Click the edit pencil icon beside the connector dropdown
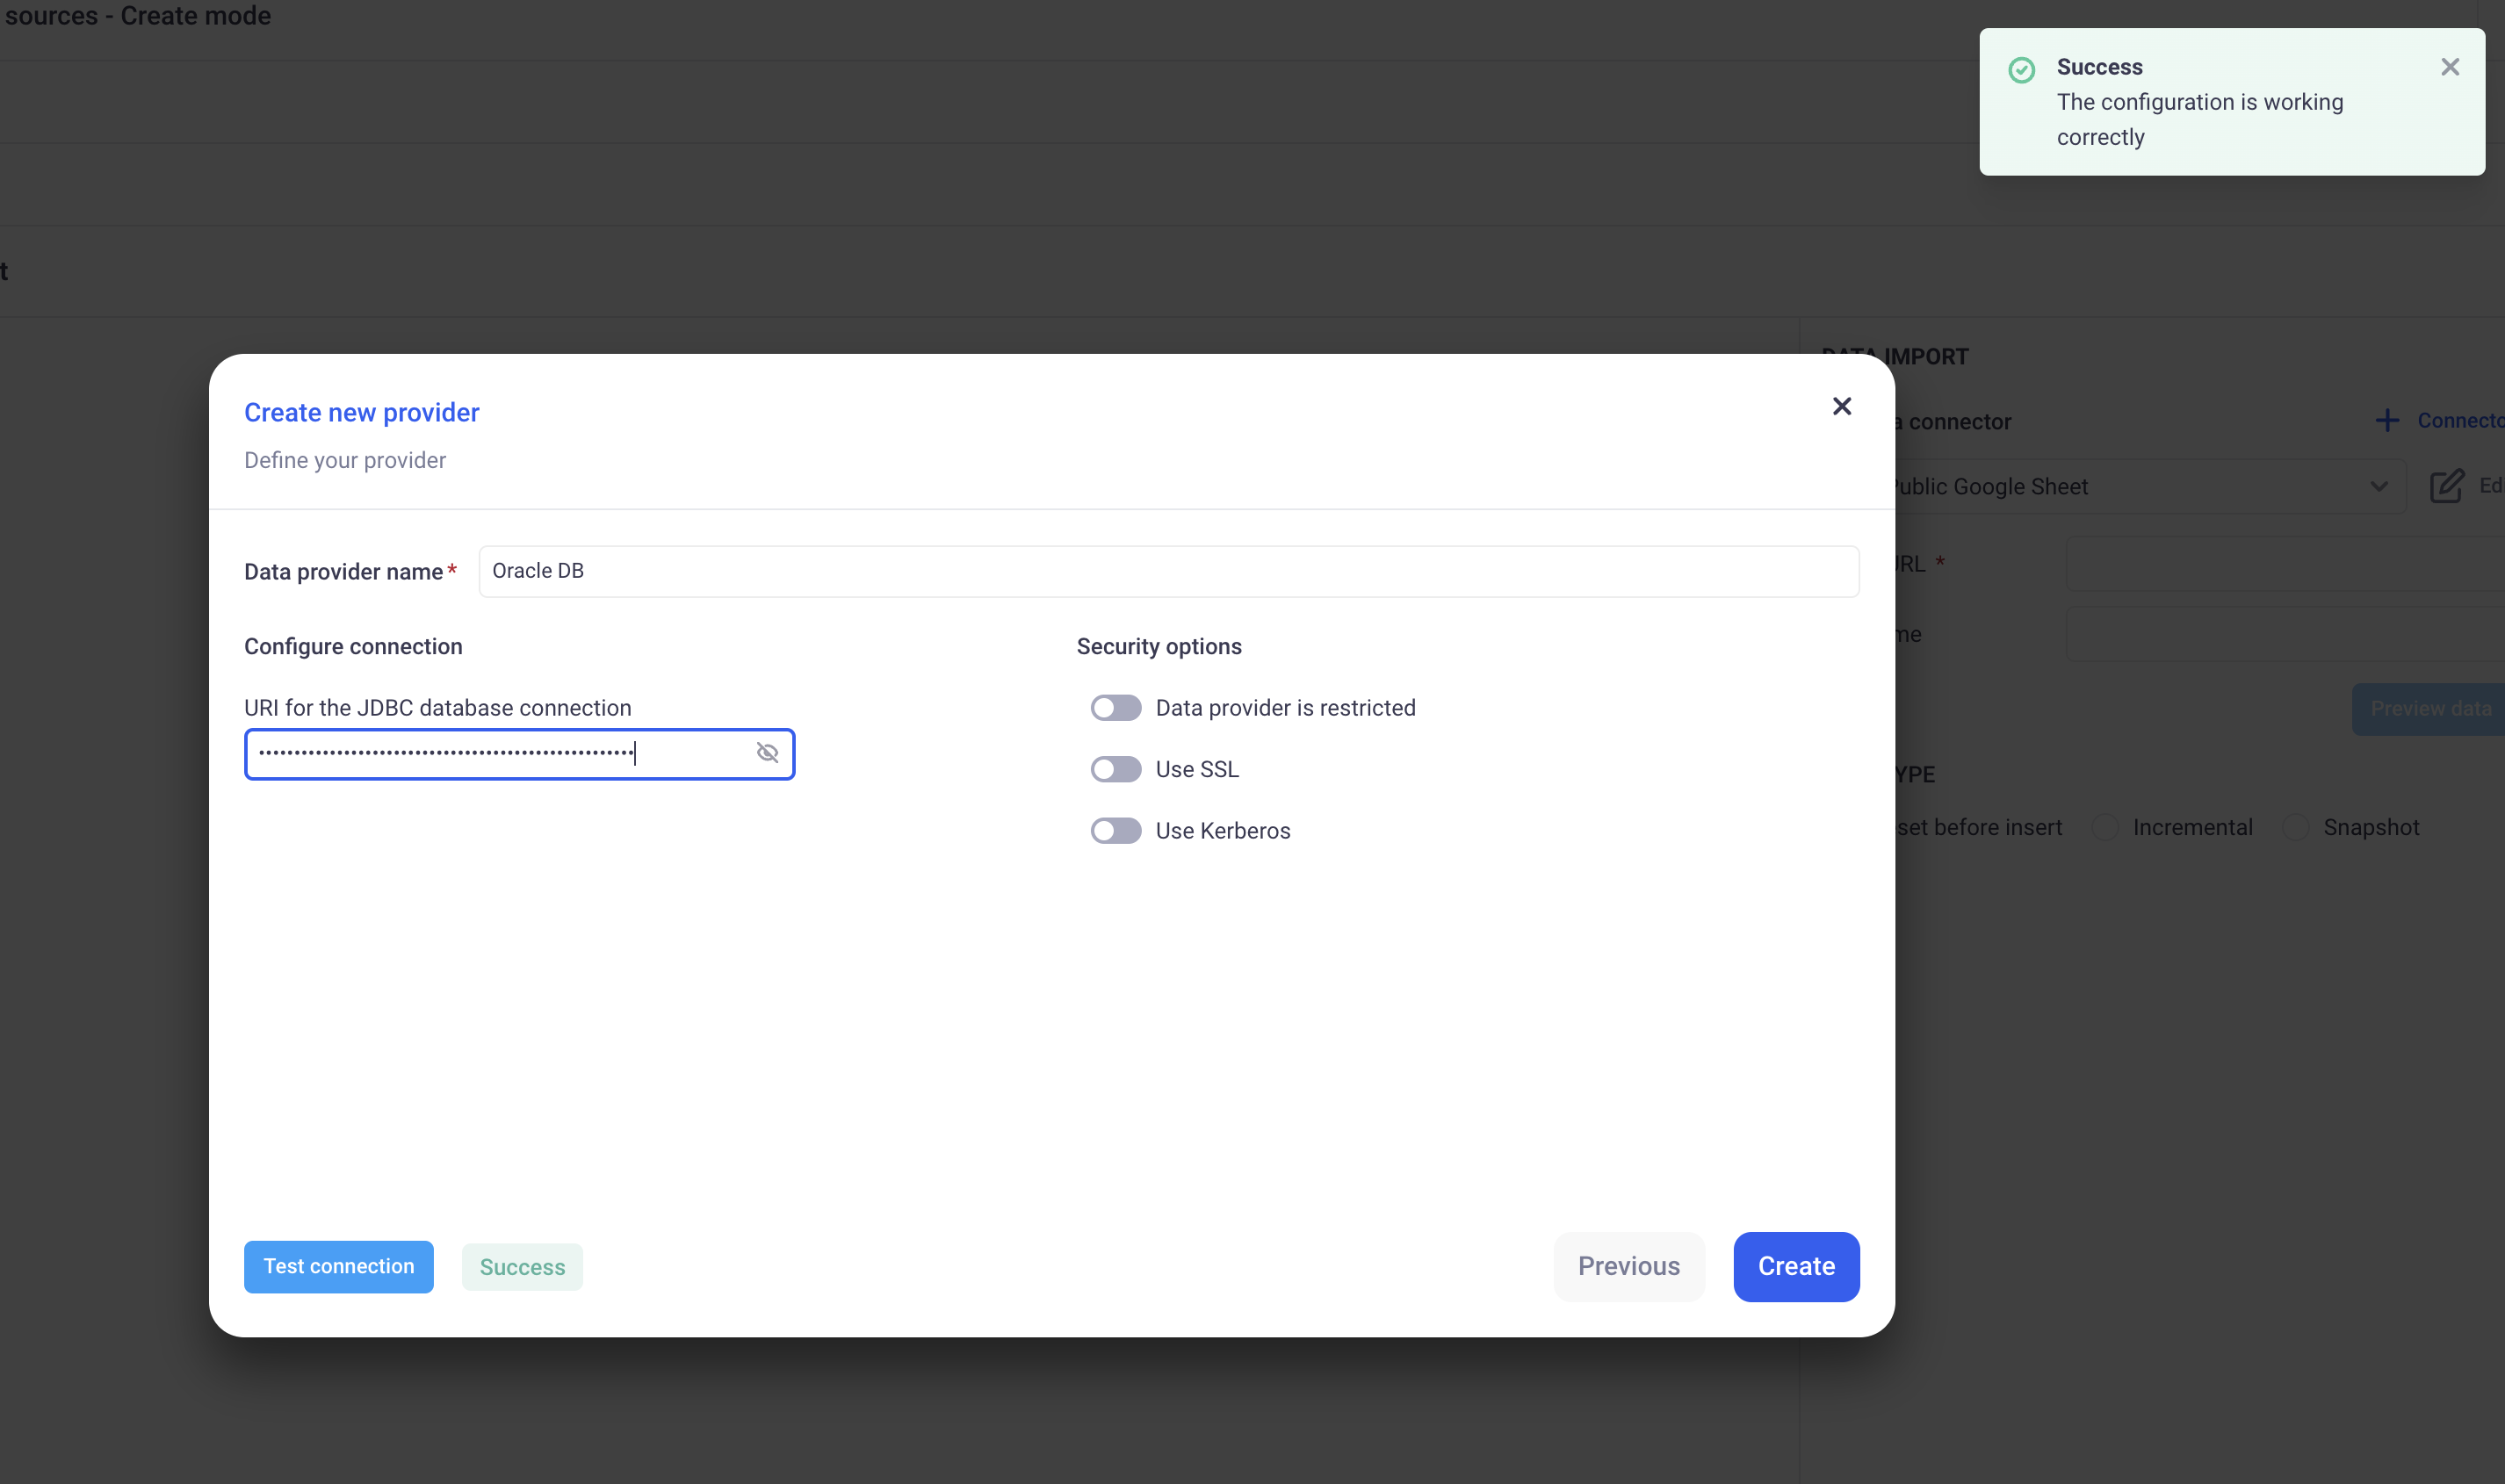2505x1484 pixels. [2446, 486]
